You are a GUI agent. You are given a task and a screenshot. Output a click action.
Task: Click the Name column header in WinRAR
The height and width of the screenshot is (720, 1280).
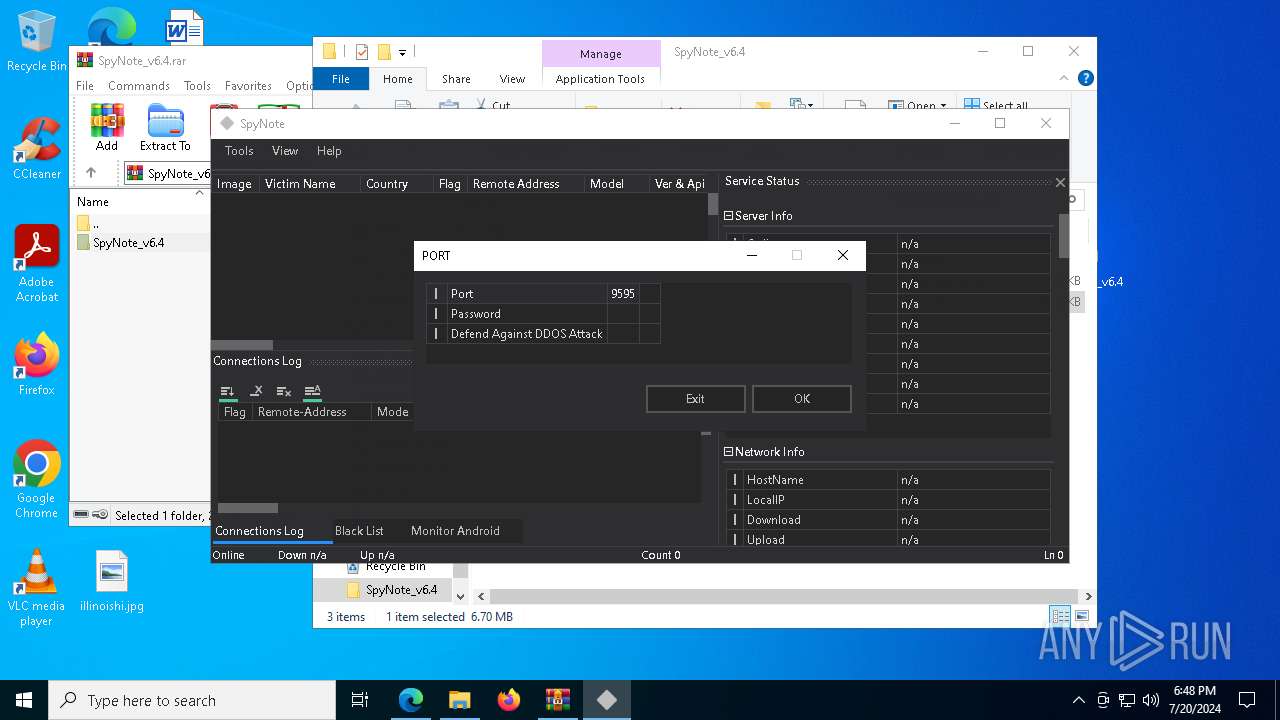coord(93,201)
